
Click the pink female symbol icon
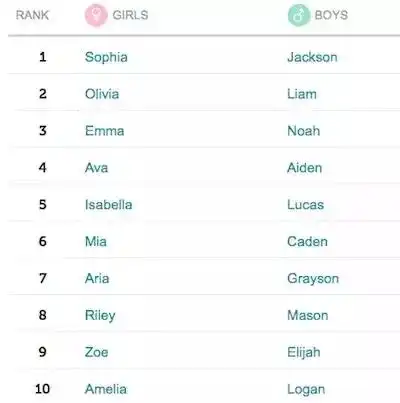click(96, 15)
